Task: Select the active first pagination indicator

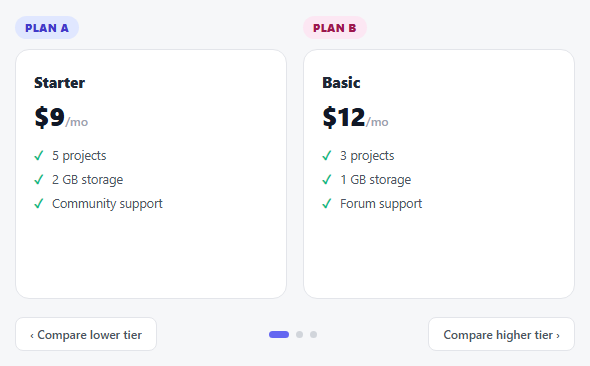Action: (x=279, y=334)
